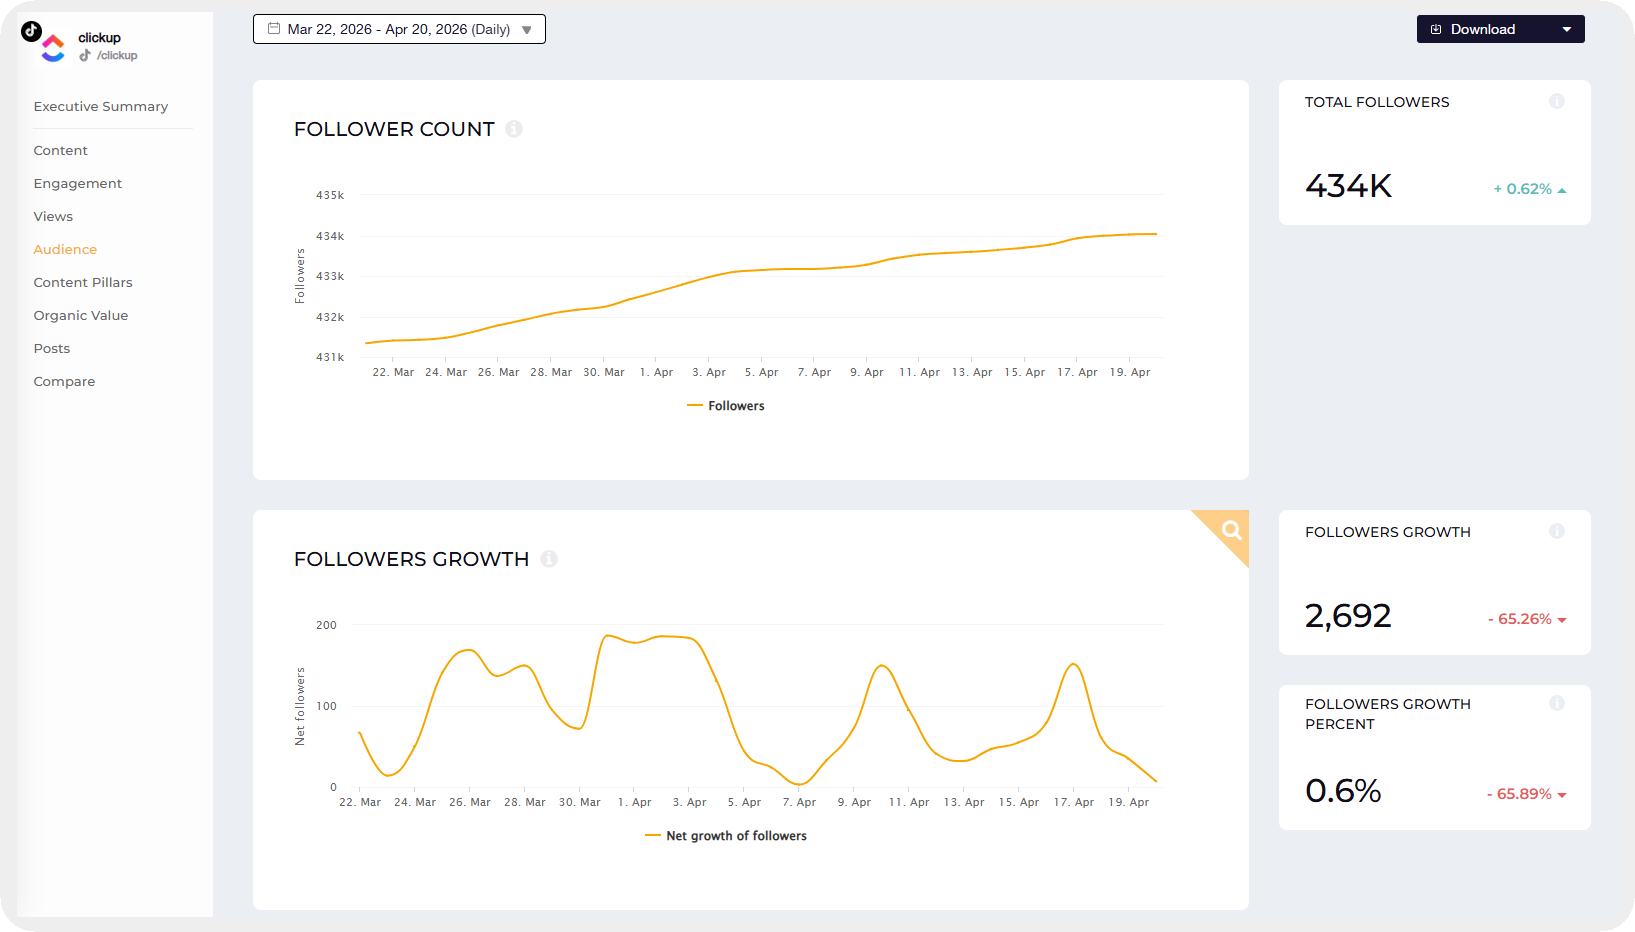1635x932 pixels.
Task: Click the download icon inside the Download button
Action: [x=1436, y=29]
